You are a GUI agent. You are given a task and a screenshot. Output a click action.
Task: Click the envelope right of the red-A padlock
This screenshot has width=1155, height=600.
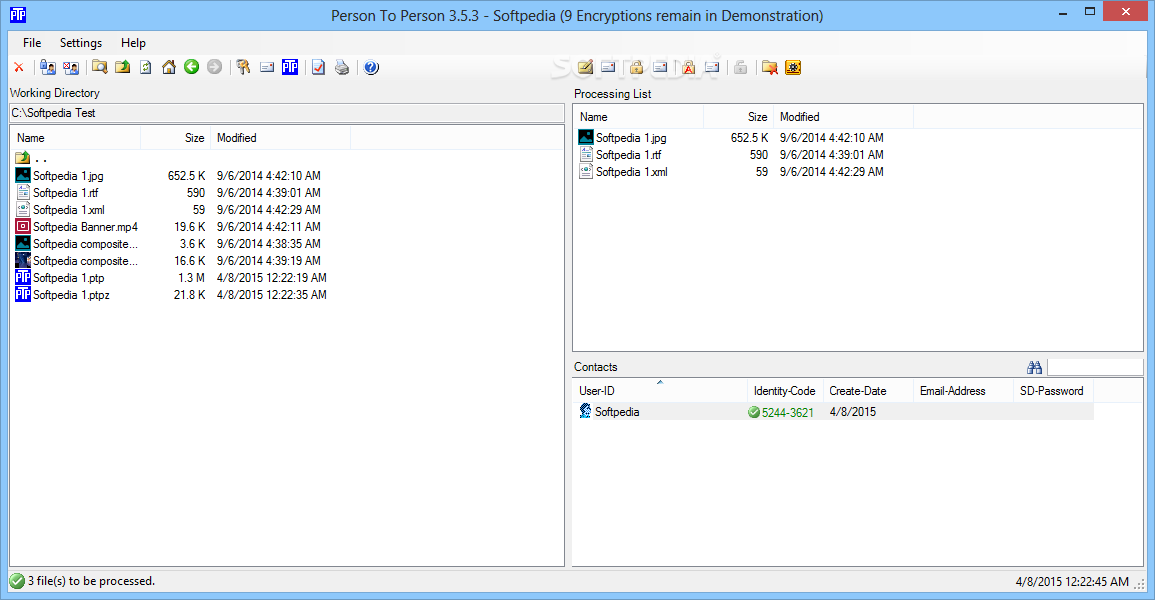712,68
